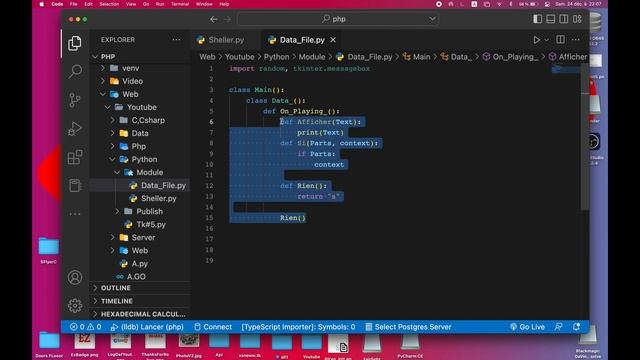Expand the venv folder
This screenshot has width=640, height=360.
tap(103, 68)
